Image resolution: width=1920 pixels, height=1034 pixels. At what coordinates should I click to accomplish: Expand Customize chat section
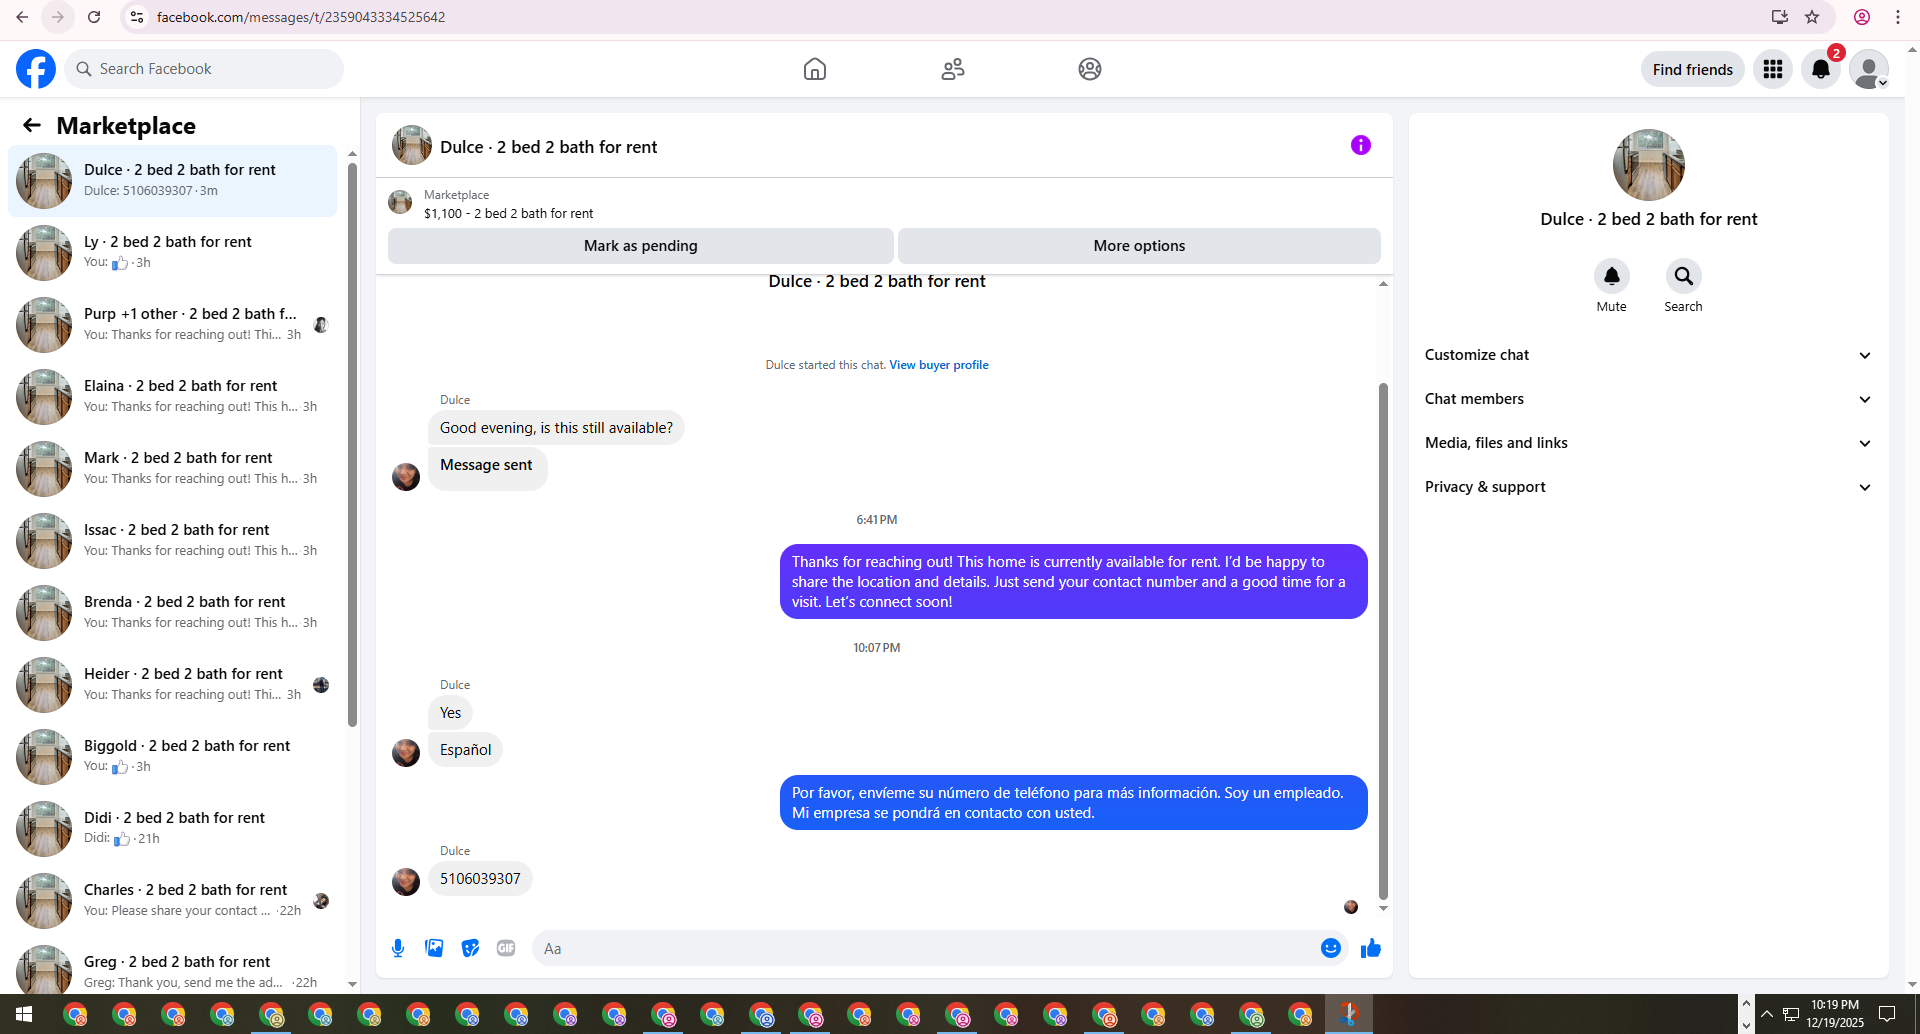point(1648,355)
